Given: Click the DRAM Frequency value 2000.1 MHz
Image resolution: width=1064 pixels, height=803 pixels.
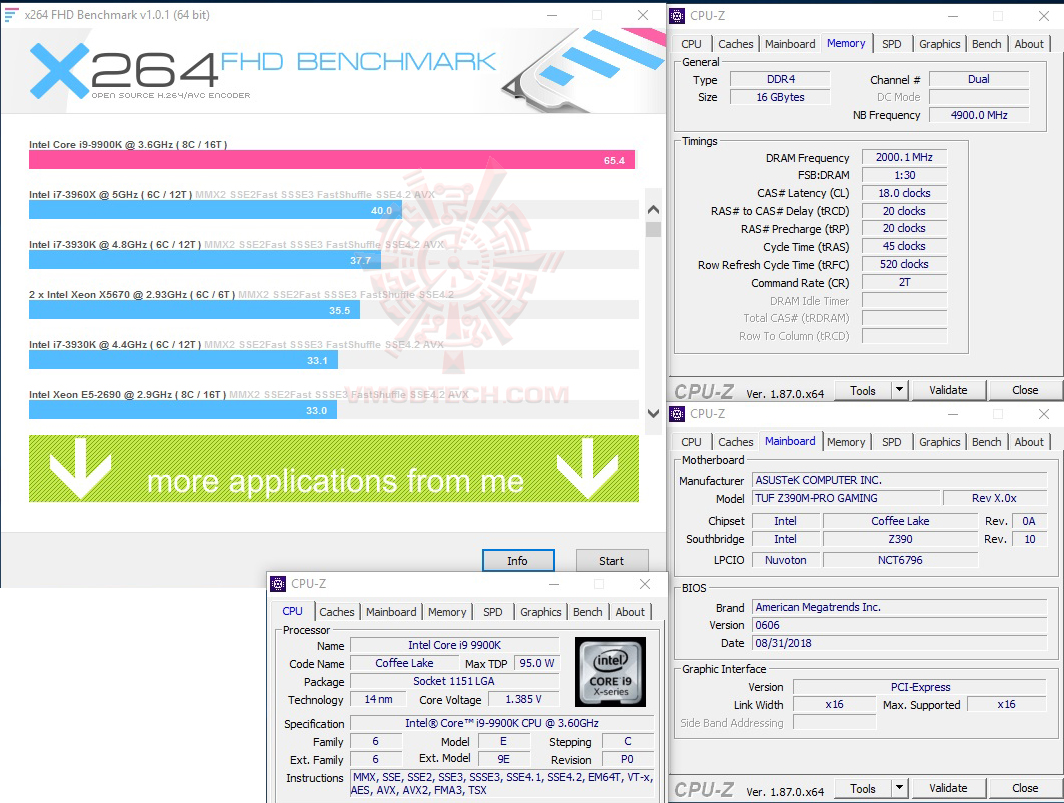Looking at the screenshot, I should [x=904, y=157].
